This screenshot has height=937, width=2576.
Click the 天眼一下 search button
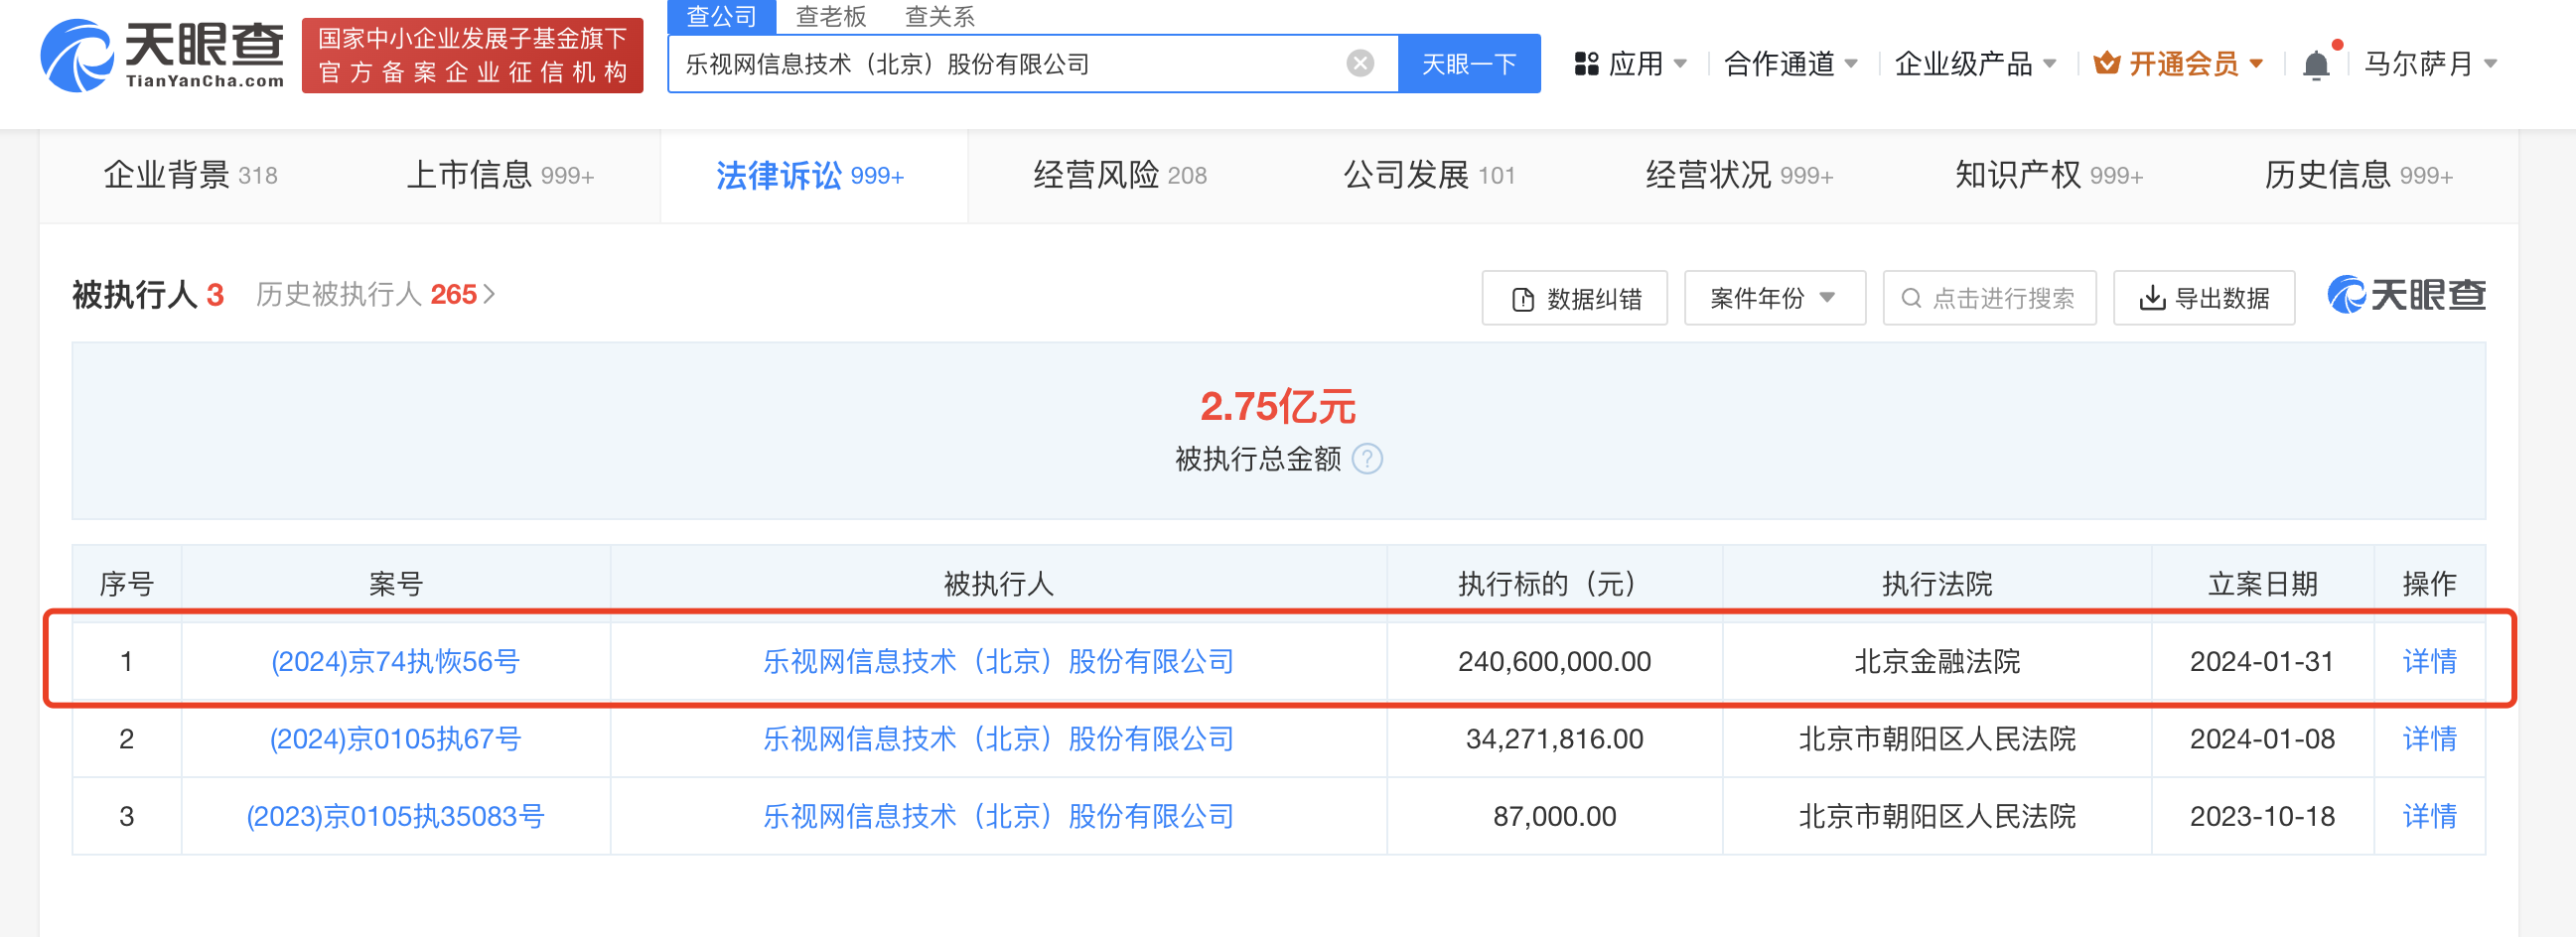click(1468, 64)
